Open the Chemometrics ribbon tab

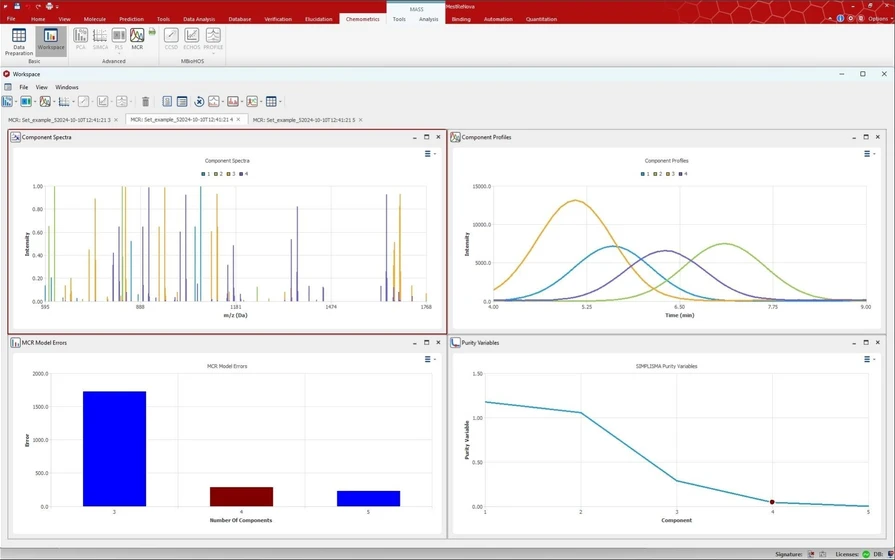(x=362, y=19)
